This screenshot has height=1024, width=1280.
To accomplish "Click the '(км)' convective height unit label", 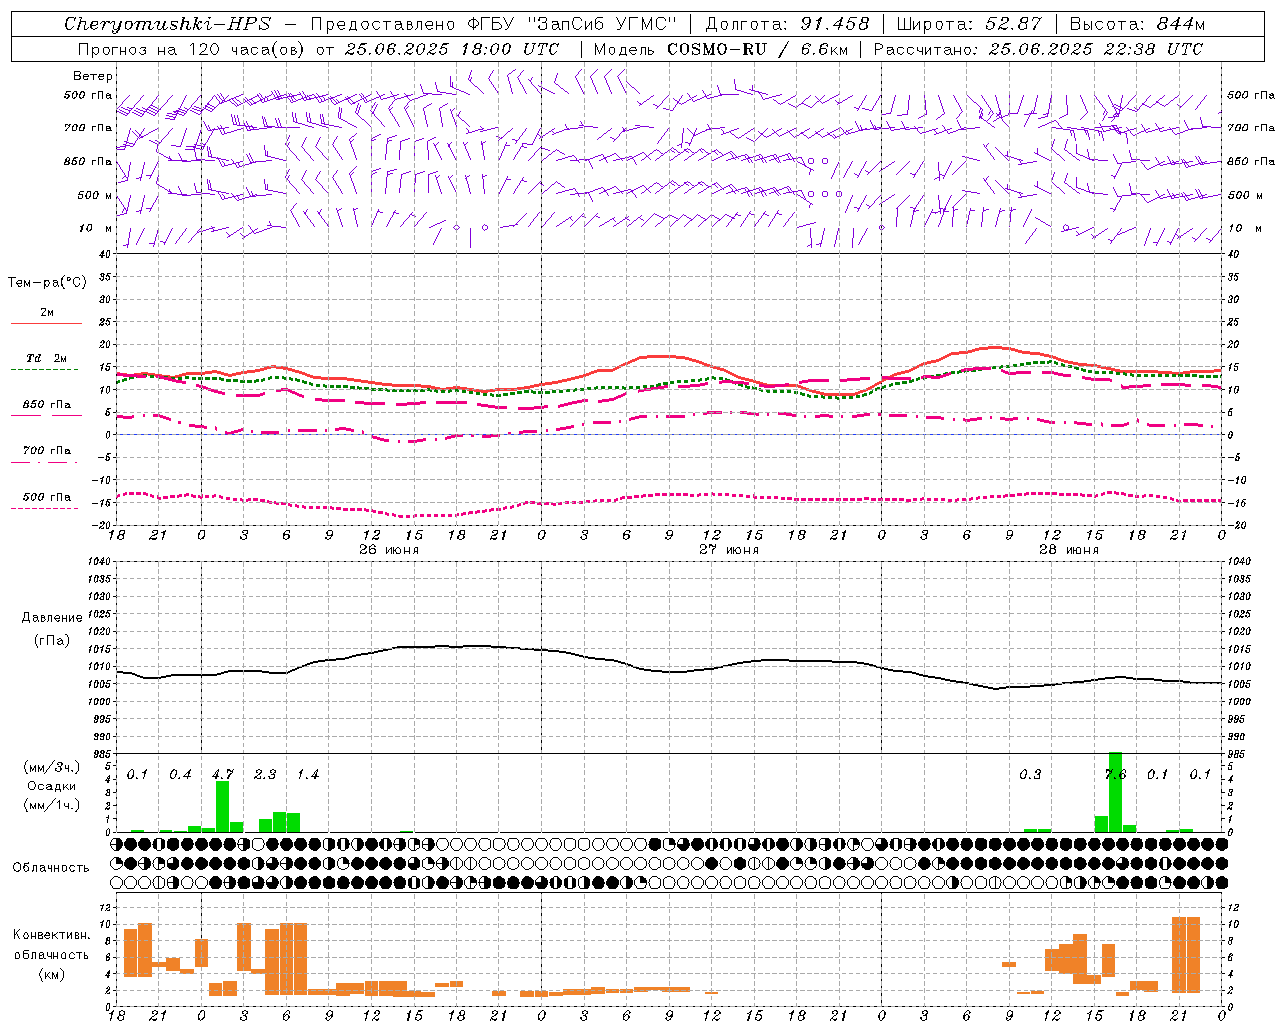I will [51, 974].
